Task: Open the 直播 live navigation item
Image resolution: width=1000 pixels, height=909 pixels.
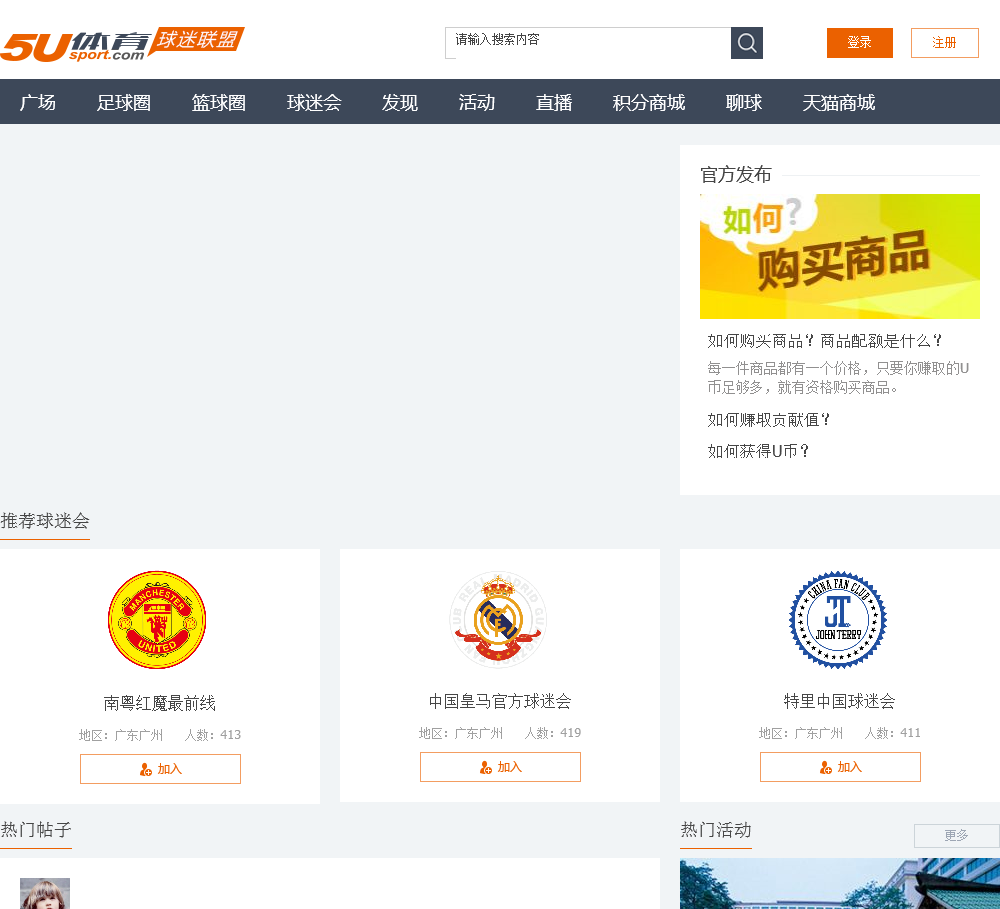Action: click(554, 102)
